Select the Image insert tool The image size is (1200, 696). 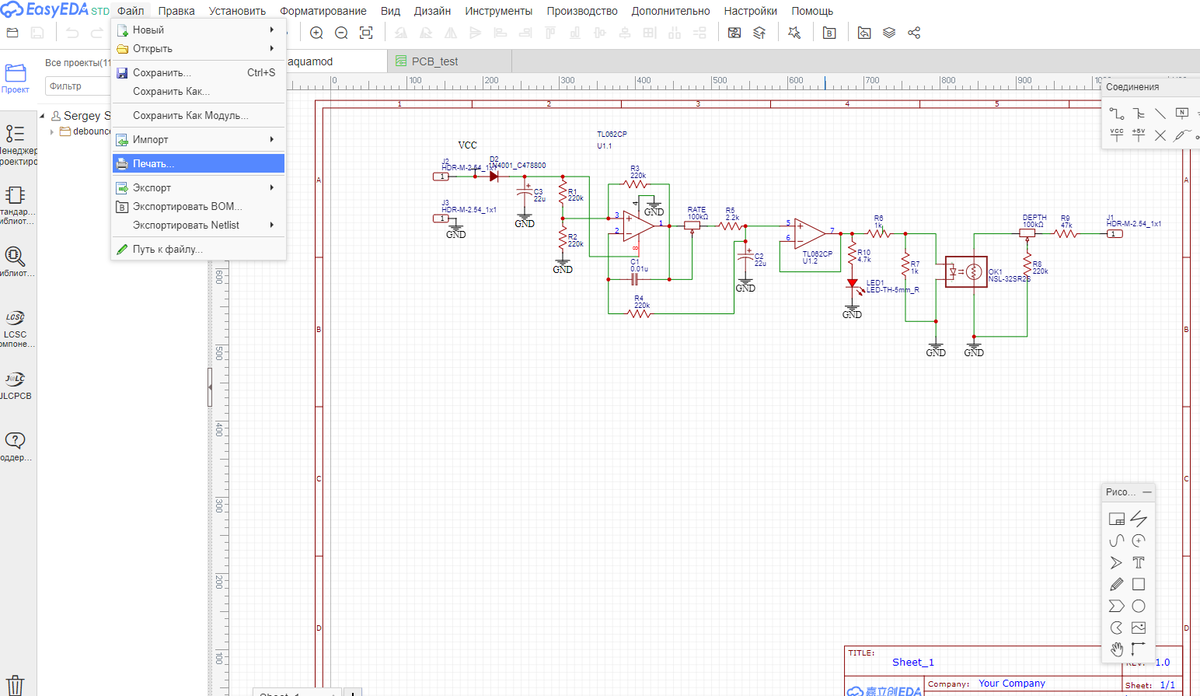[x=1138, y=628]
